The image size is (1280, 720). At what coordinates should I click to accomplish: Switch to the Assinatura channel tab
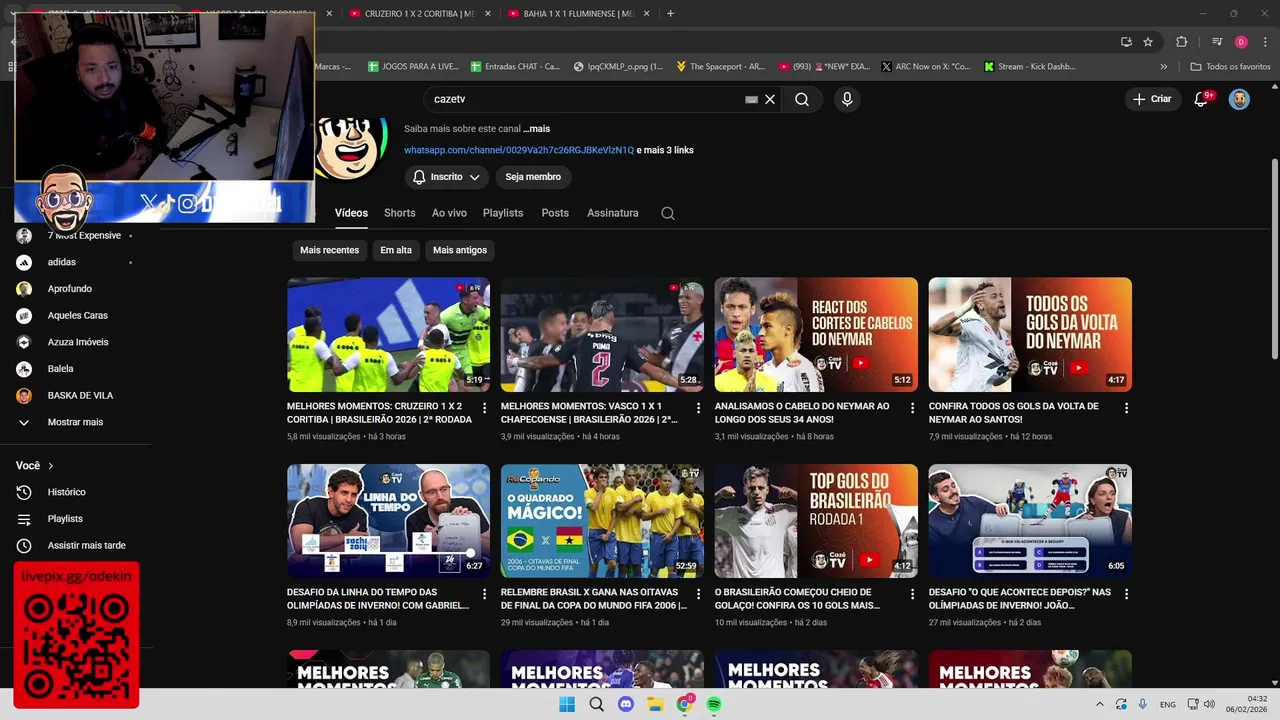click(x=613, y=213)
